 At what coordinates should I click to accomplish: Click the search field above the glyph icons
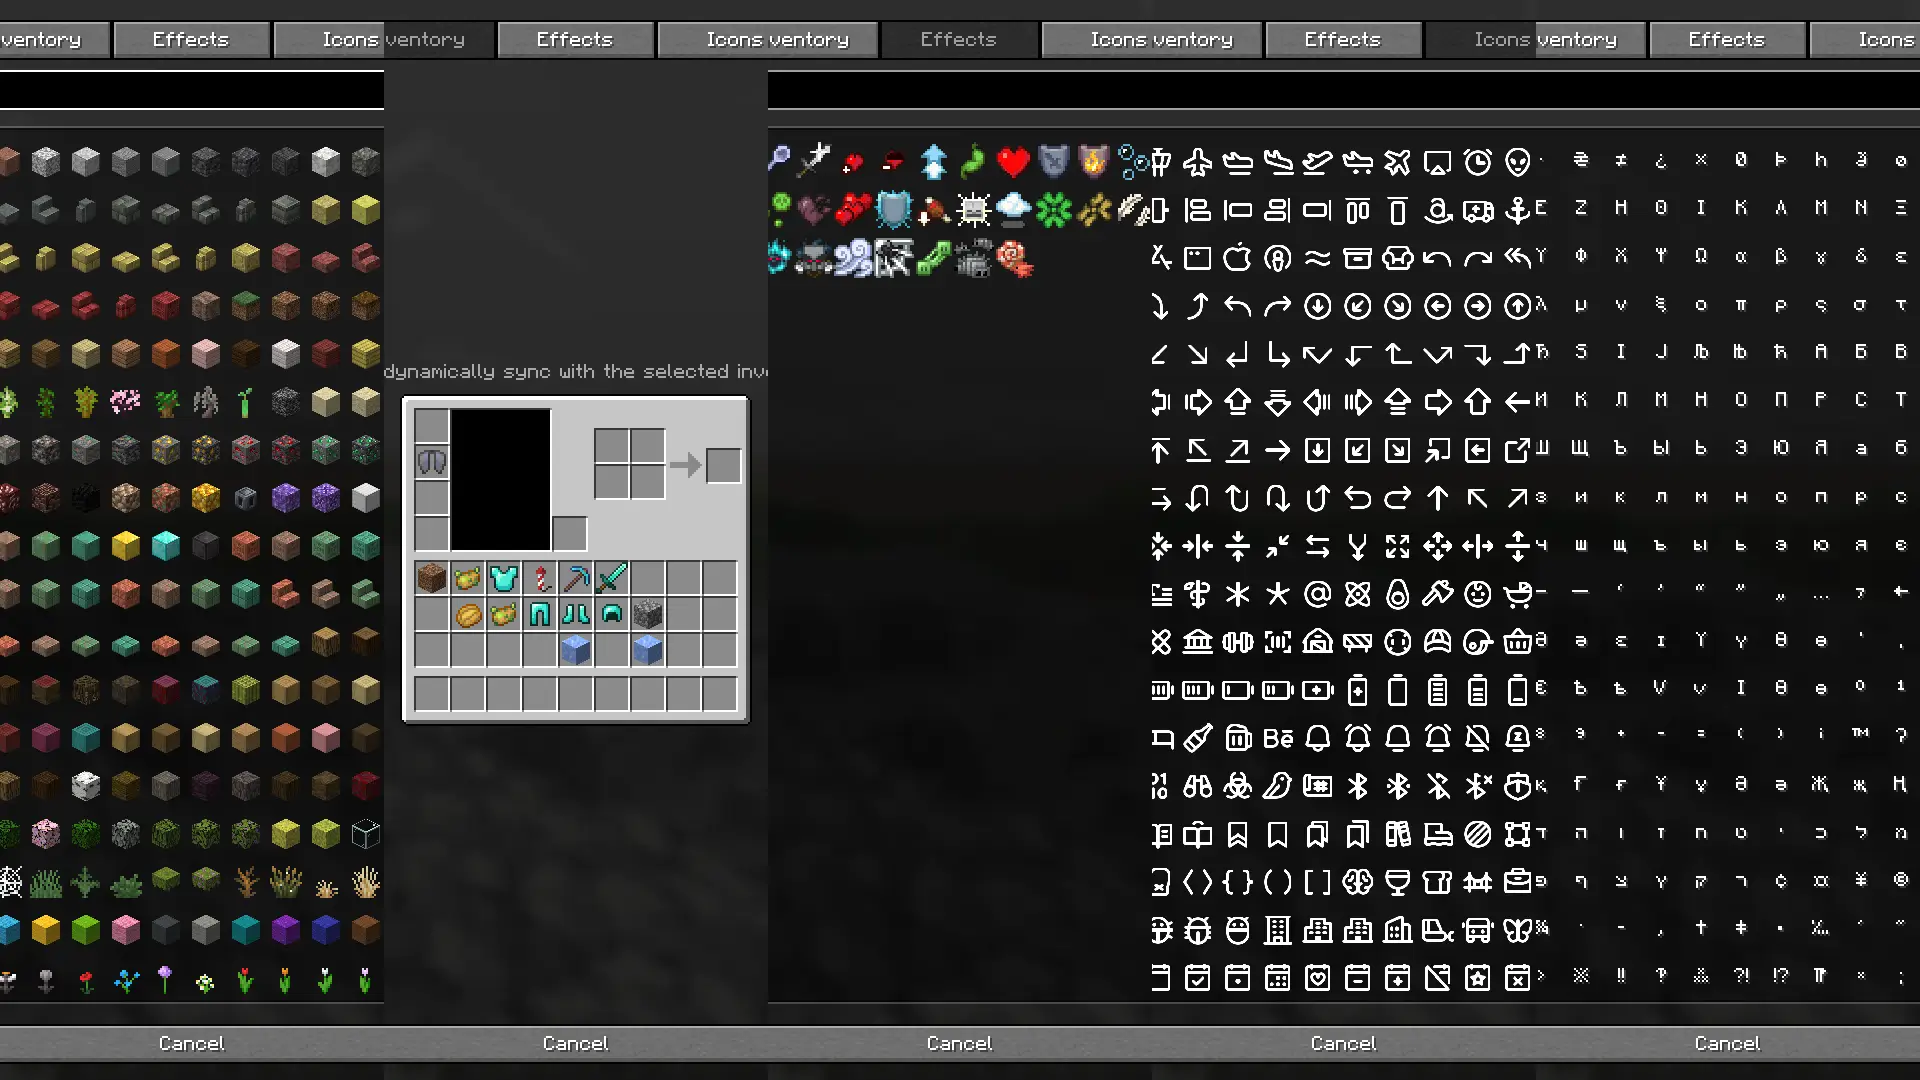coord(1344,90)
